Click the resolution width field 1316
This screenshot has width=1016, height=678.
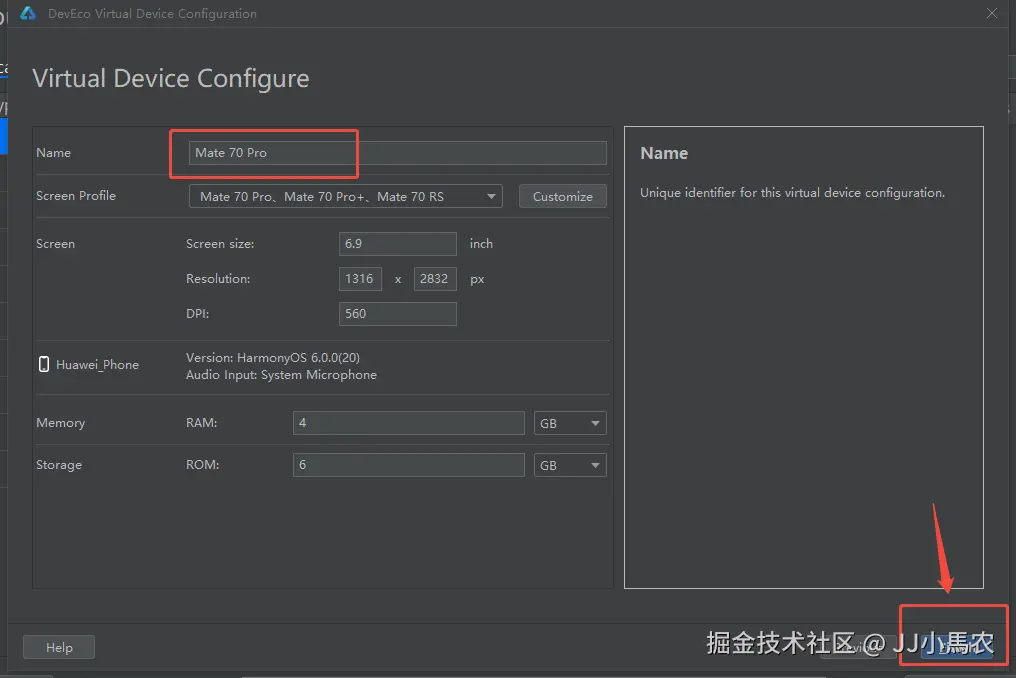point(360,279)
